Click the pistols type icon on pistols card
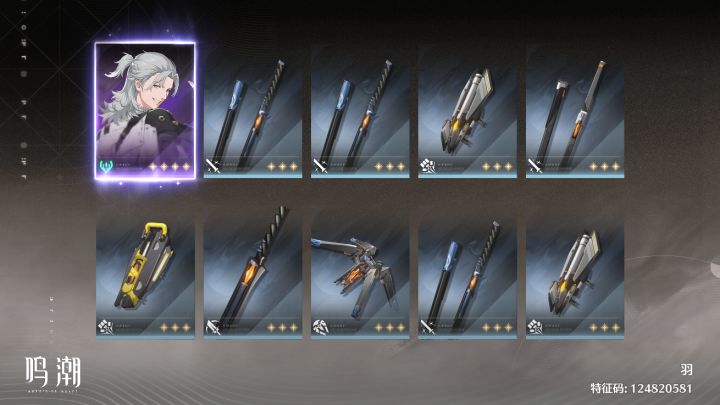This screenshot has height=405, width=720. point(320,327)
